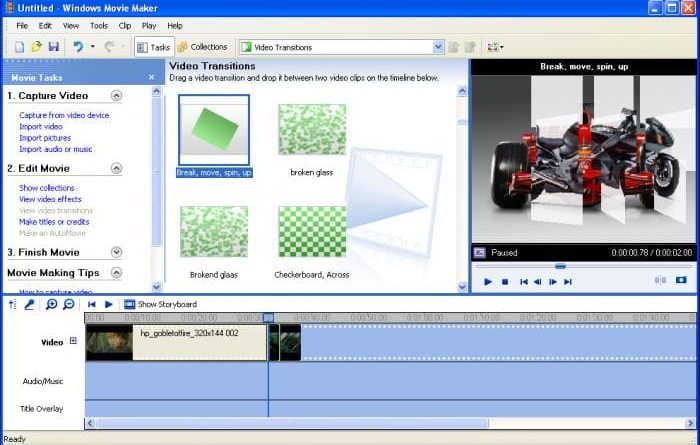Viewport: 700px width, 445px height.
Task: Select the hp_gobletoffire_320x144 002 clip
Action: (176, 342)
